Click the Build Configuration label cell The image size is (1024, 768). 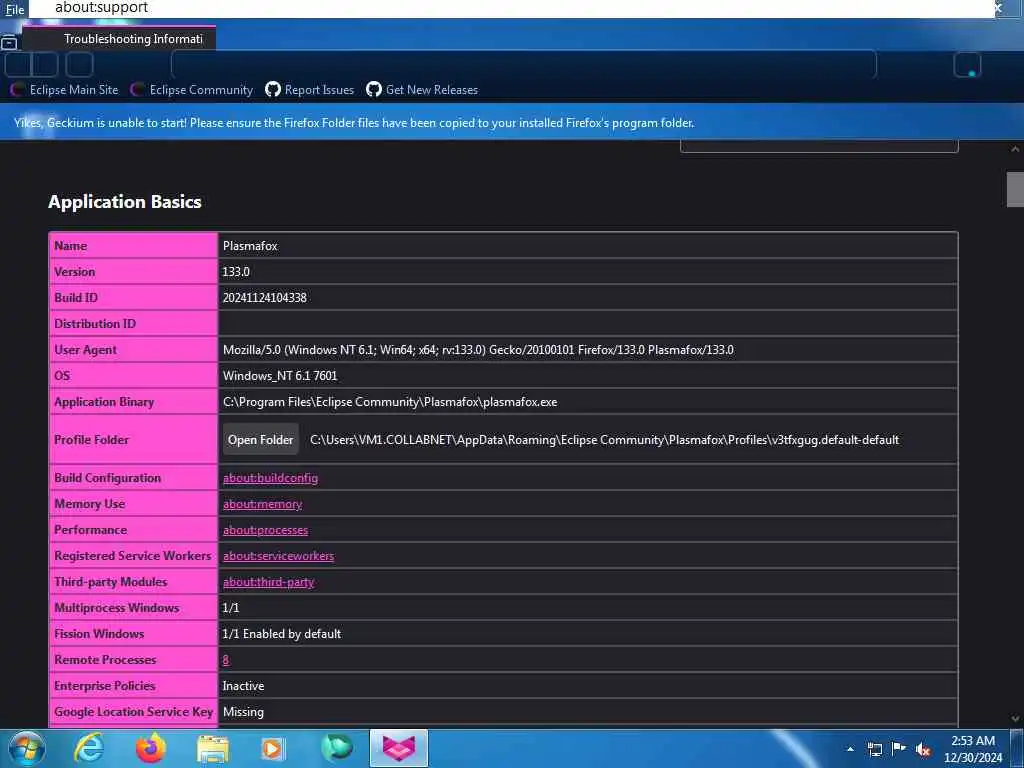[x=133, y=477]
